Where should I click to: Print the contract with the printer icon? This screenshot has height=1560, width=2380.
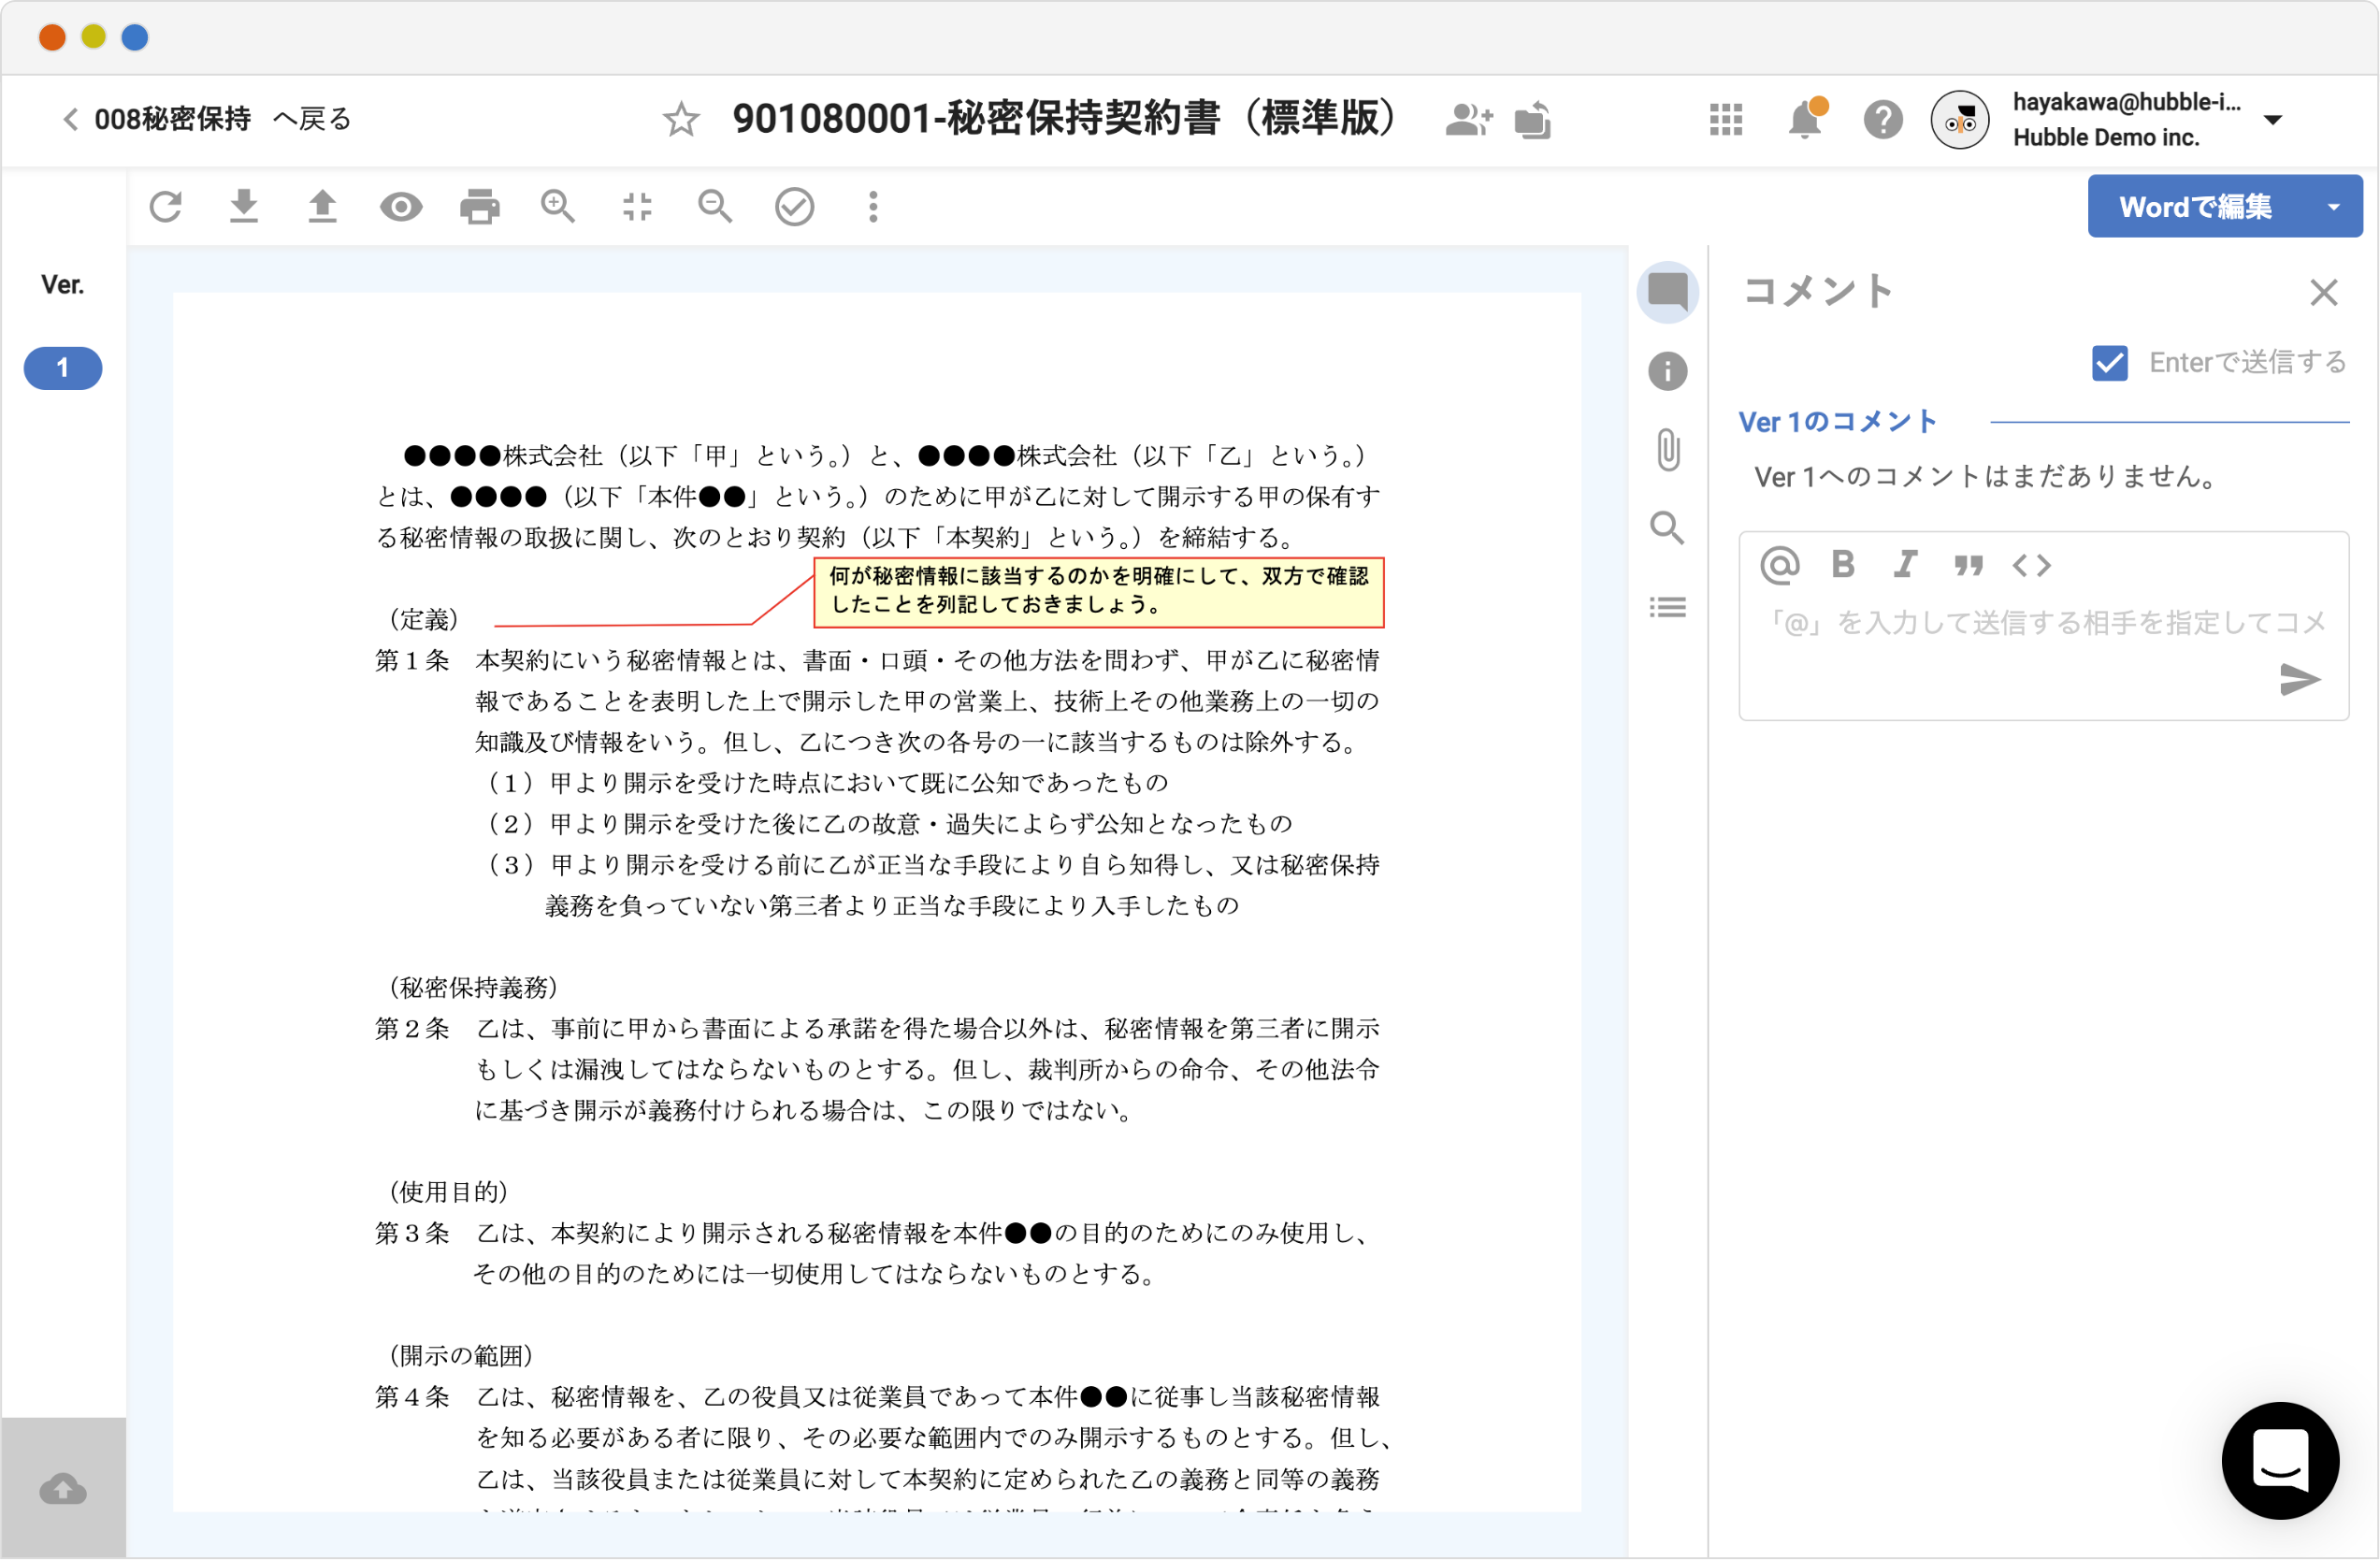pyautogui.click(x=480, y=207)
